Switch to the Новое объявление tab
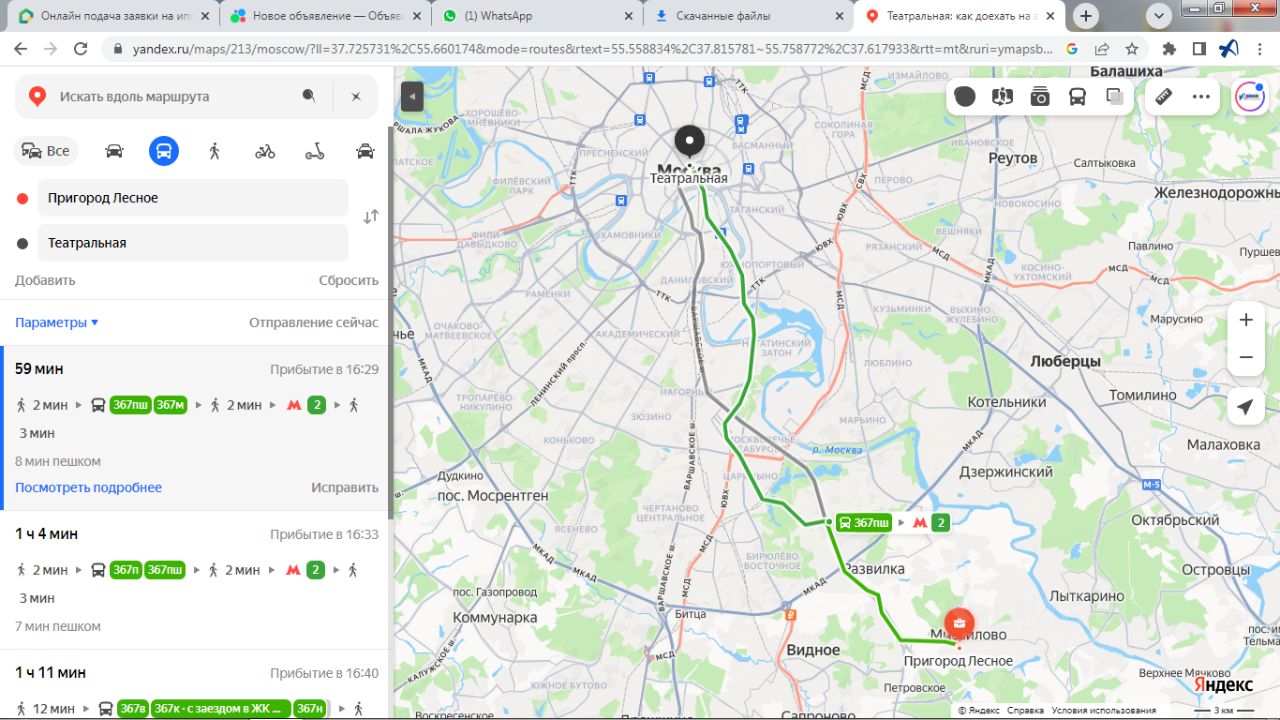This screenshot has height=720, width=1280. click(x=324, y=16)
